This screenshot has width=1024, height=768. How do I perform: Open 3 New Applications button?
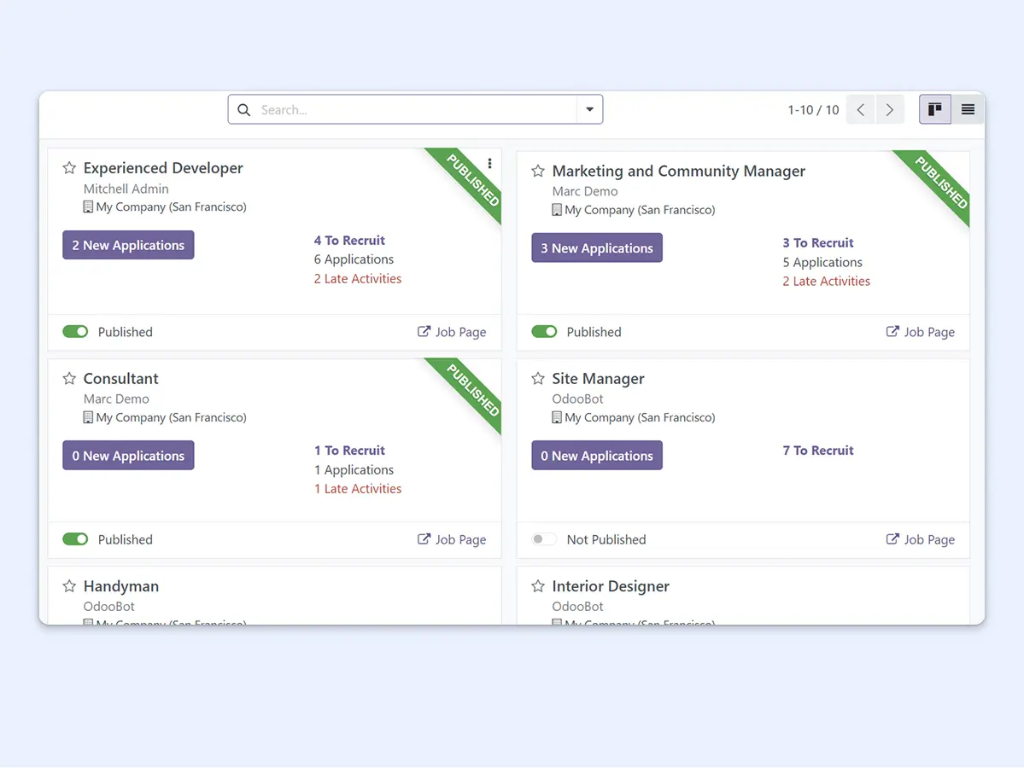pyautogui.click(x=597, y=248)
